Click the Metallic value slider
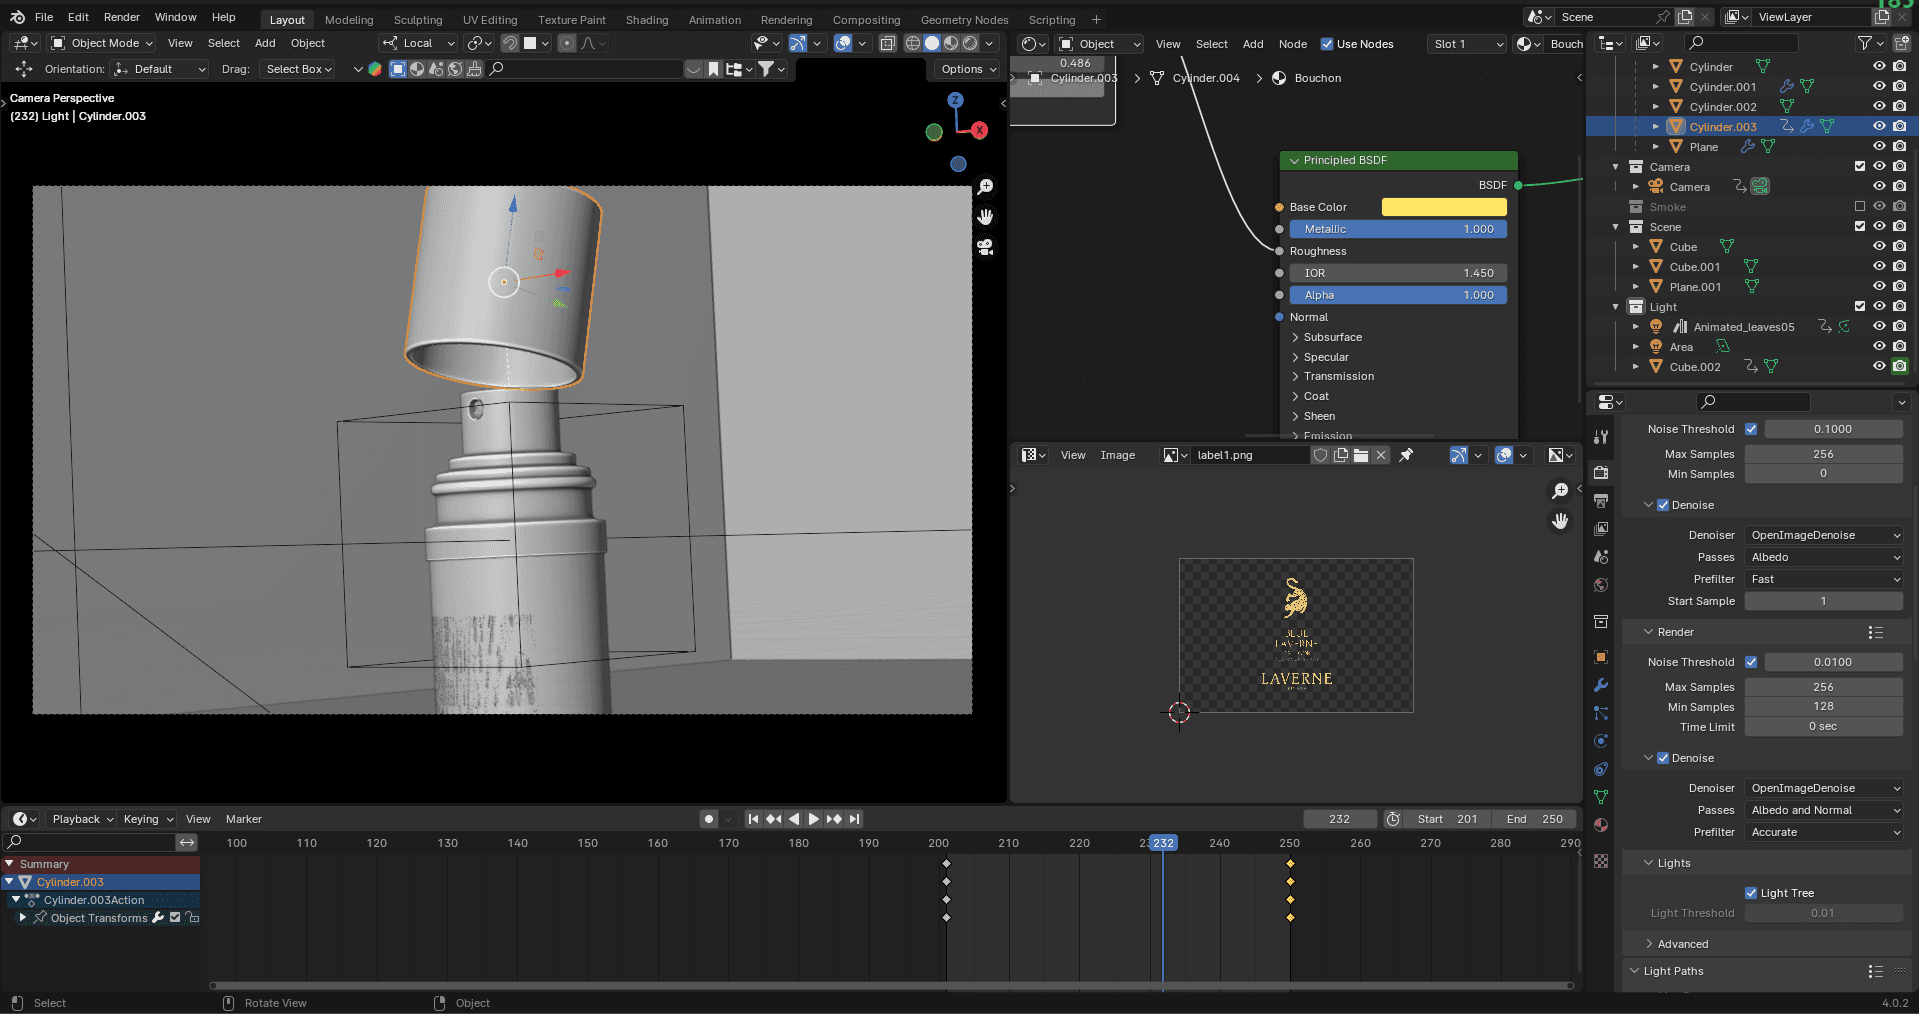 (1398, 229)
